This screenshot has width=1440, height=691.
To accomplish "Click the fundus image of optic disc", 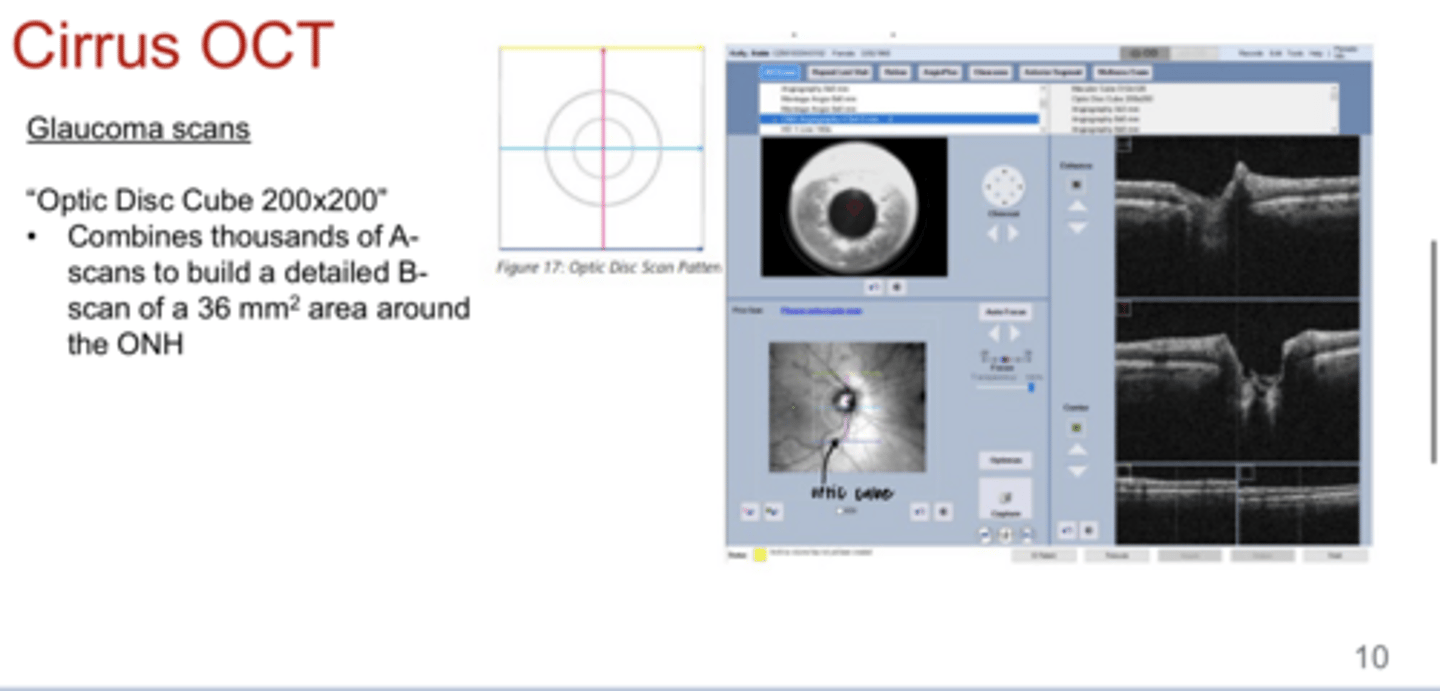I will [847, 407].
